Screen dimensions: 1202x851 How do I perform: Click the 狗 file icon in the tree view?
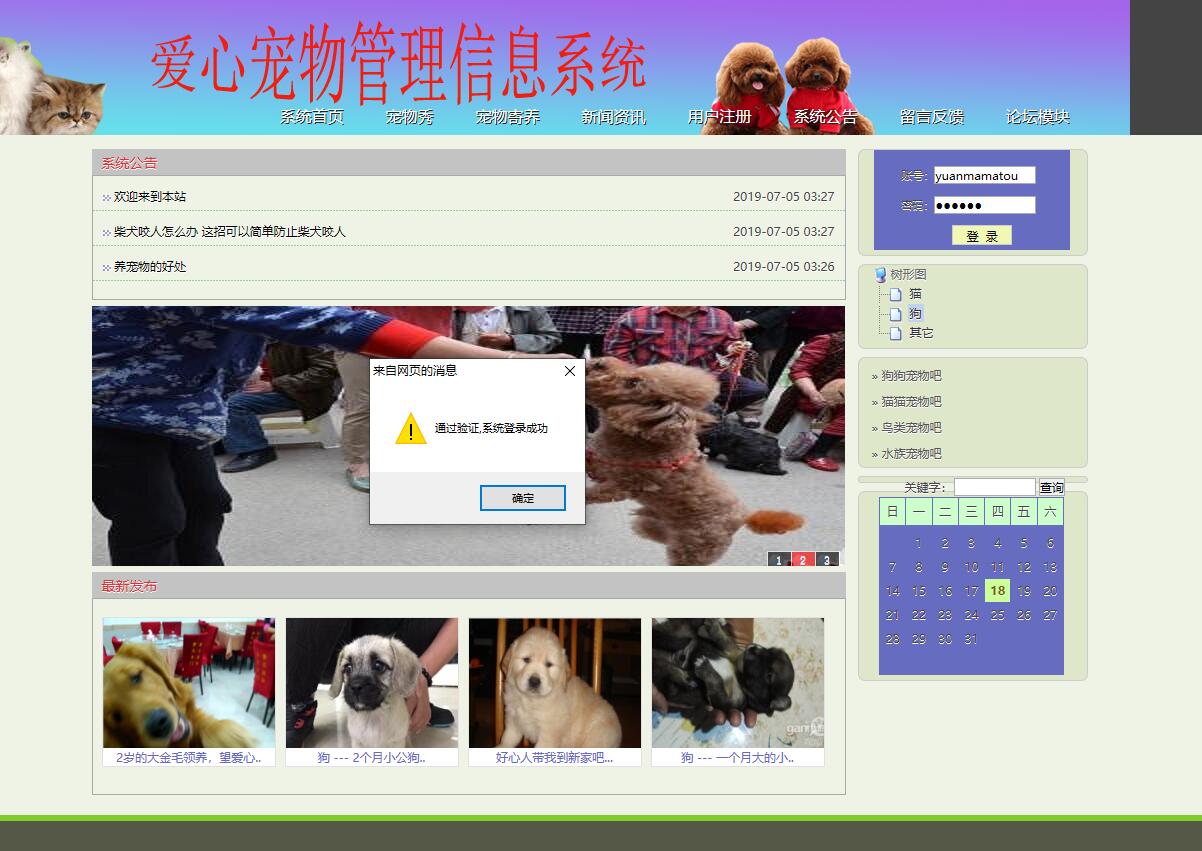[895, 313]
